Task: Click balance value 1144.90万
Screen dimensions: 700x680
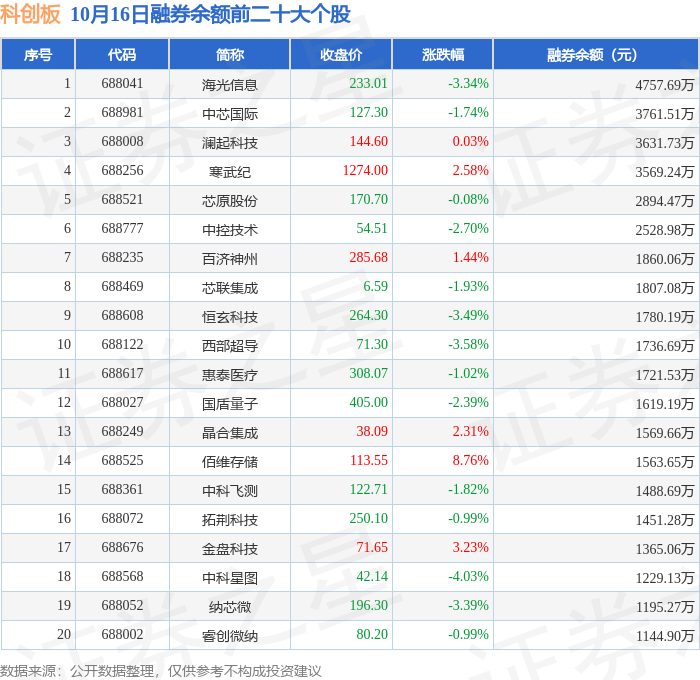Action: 665,636
